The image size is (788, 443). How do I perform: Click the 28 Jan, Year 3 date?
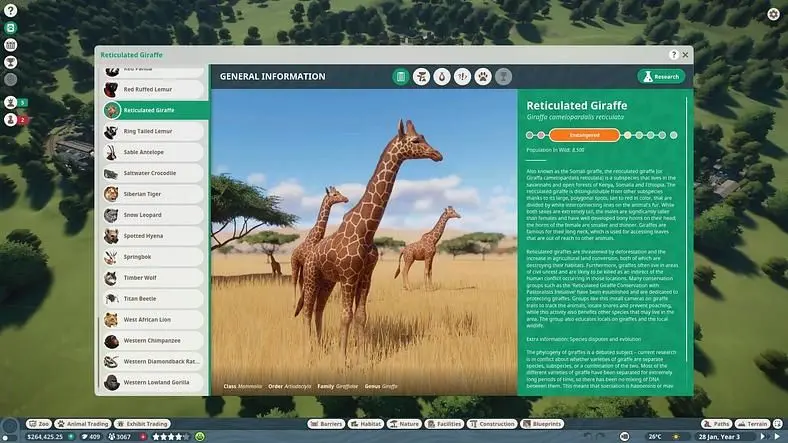[x=719, y=436]
